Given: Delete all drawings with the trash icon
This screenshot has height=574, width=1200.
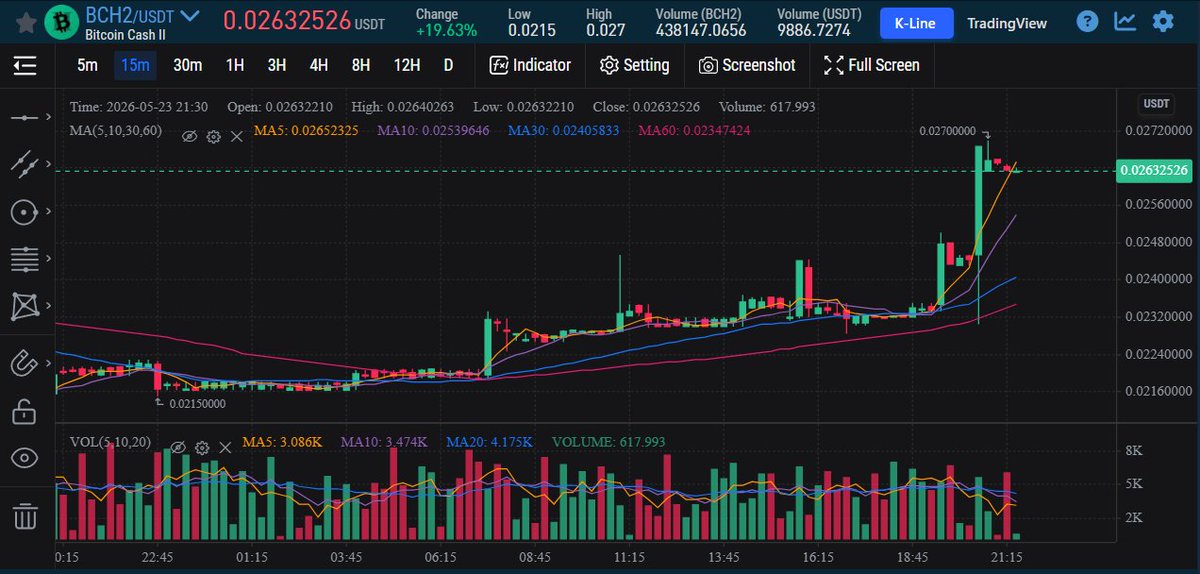Looking at the screenshot, I should (x=25, y=516).
